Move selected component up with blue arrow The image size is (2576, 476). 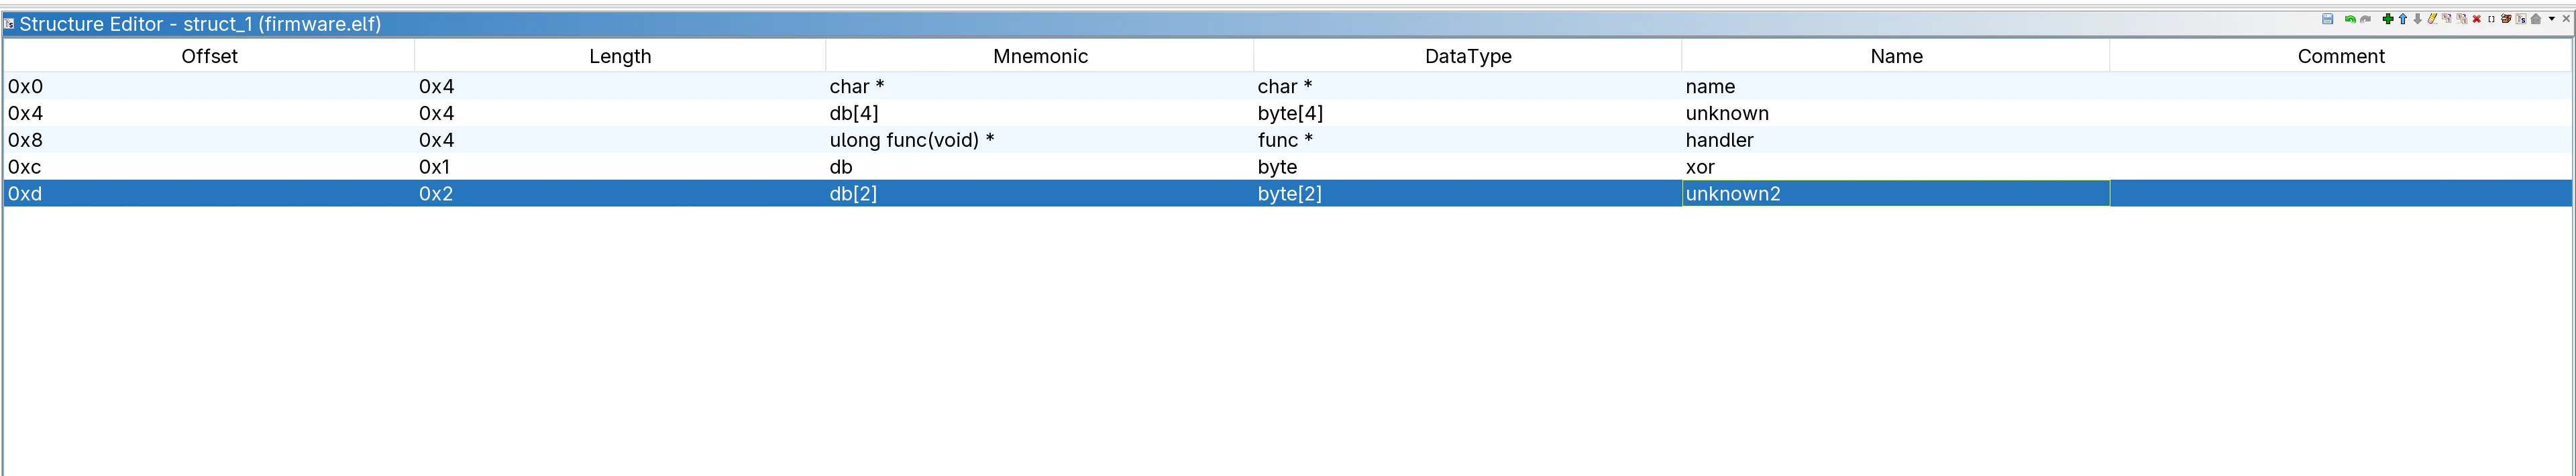point(2403,19)
